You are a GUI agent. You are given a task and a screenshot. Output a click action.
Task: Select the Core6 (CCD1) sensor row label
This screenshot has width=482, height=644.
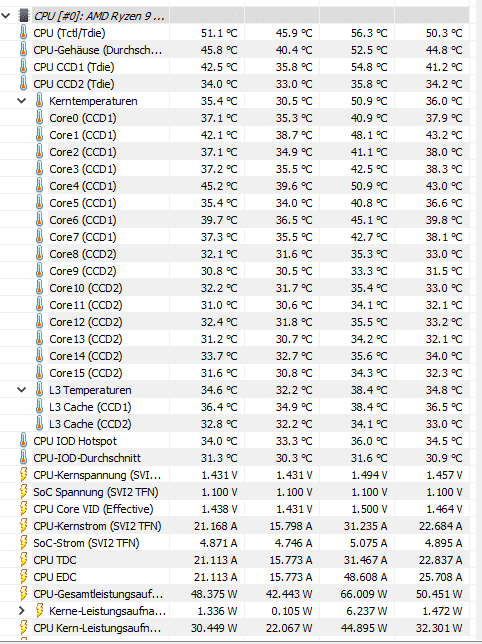(x=83, y=220)
